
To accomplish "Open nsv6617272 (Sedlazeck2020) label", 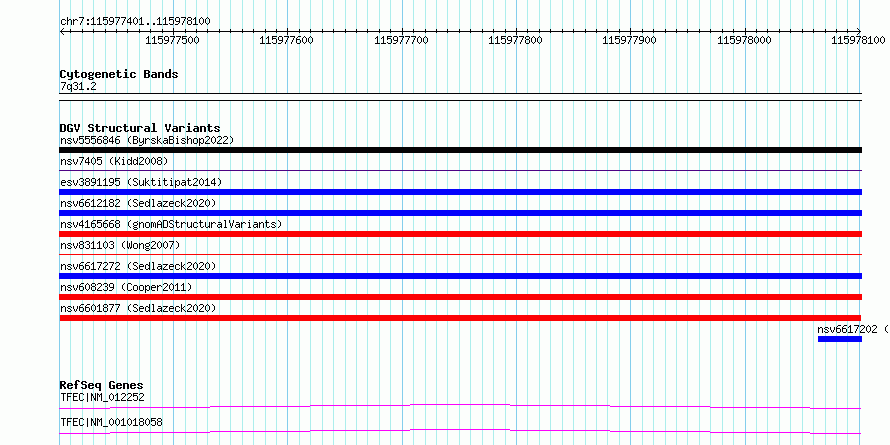I will [x=138, y=266].
